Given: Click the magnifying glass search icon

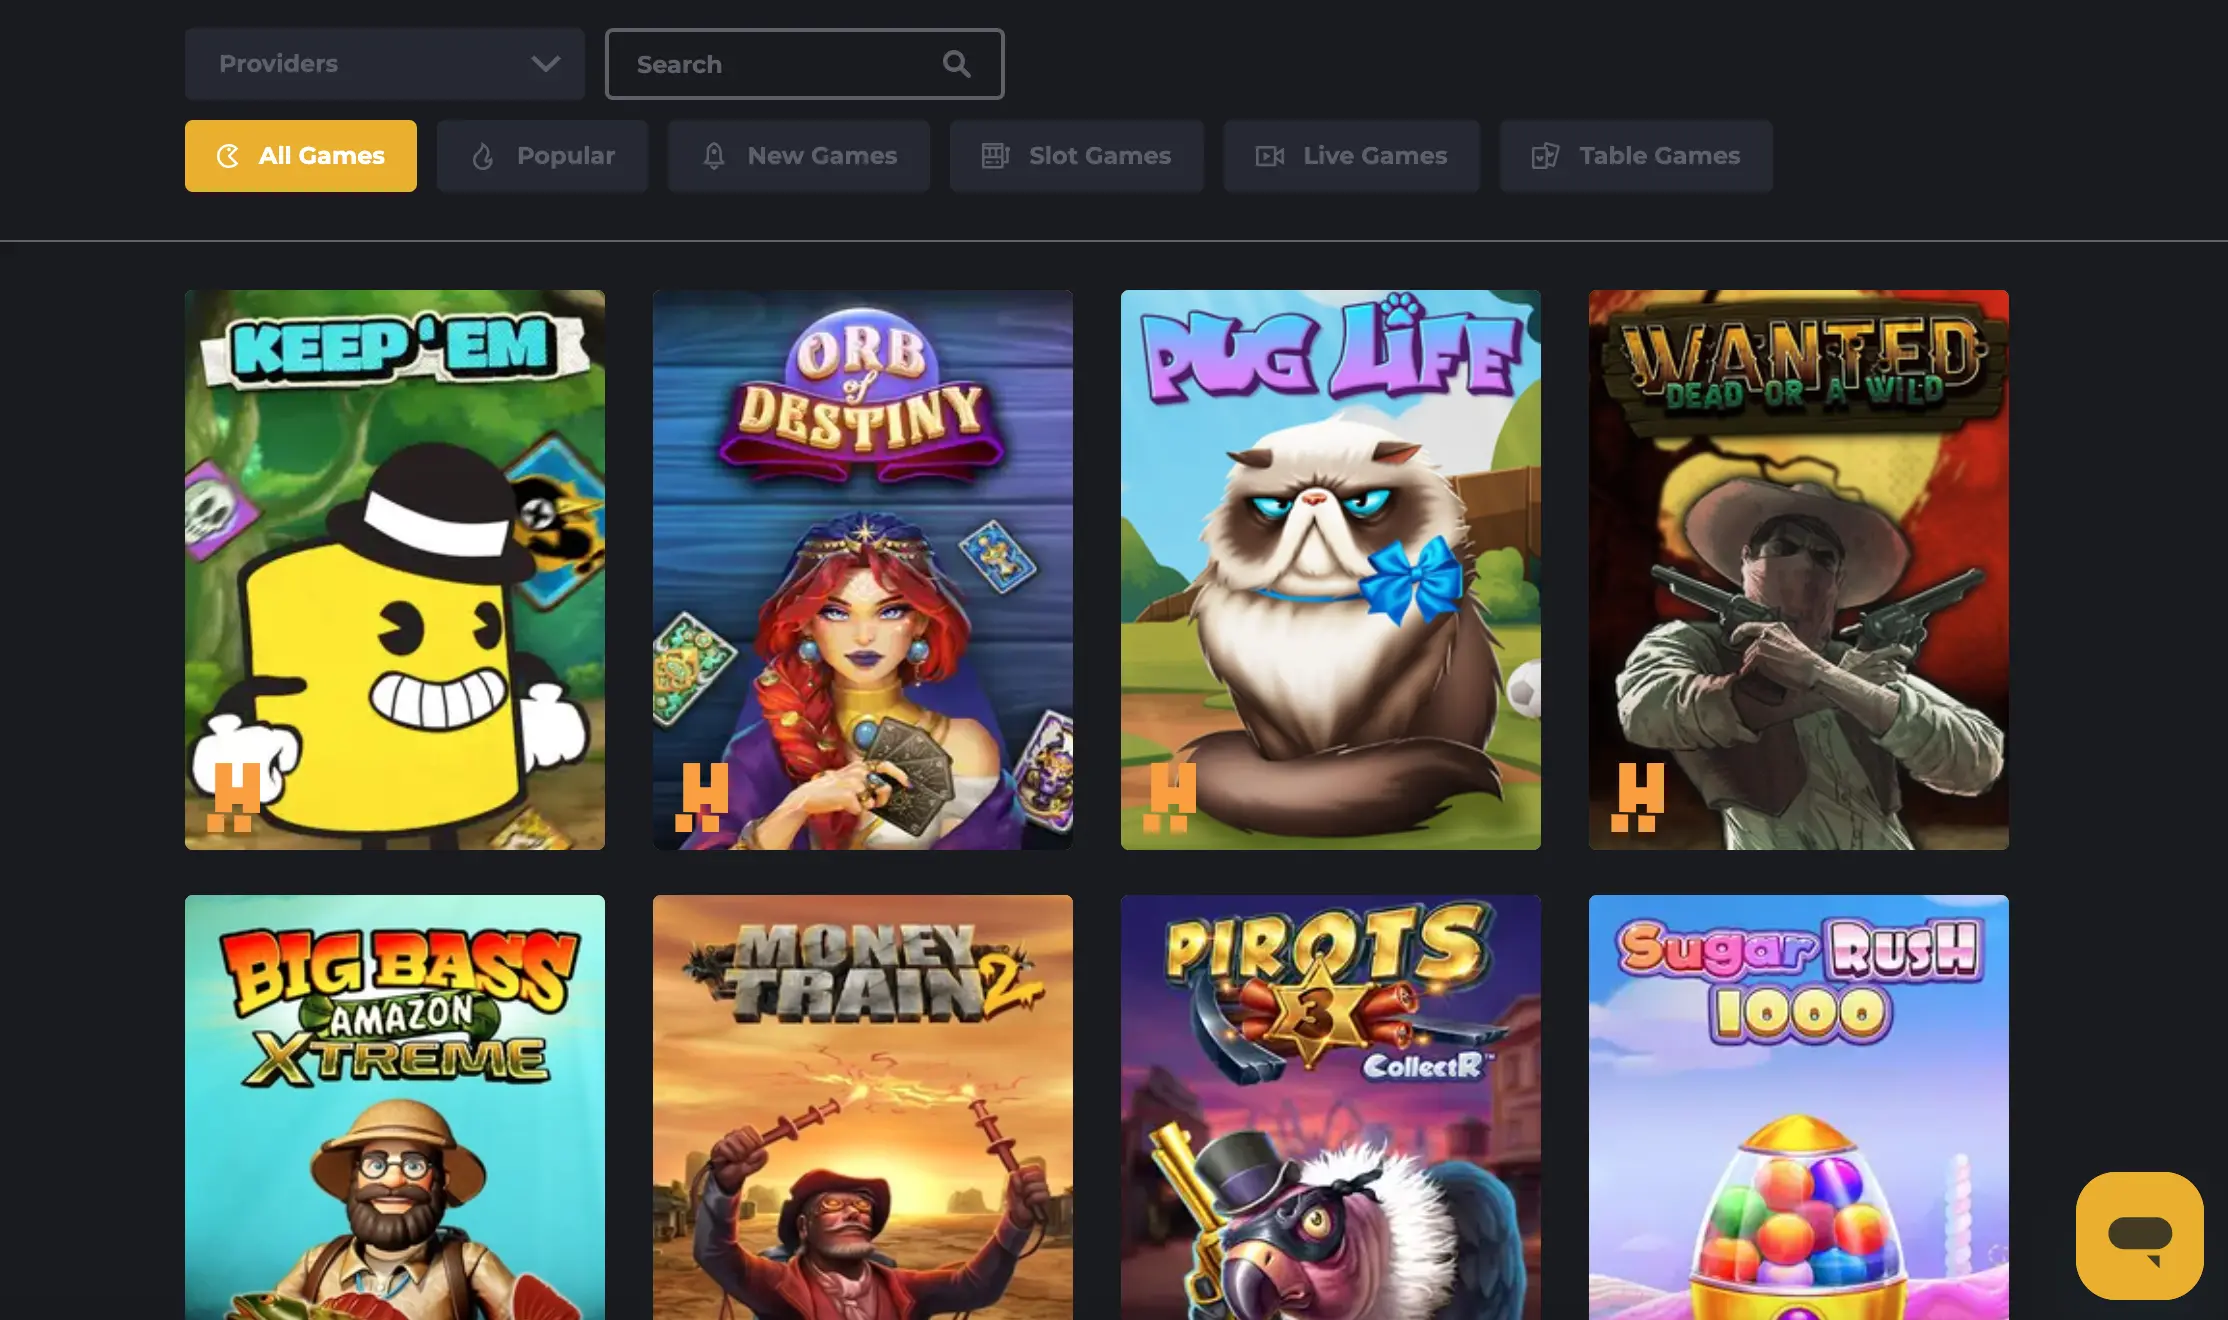Looking at the screenshot, I should click(956, 64).
